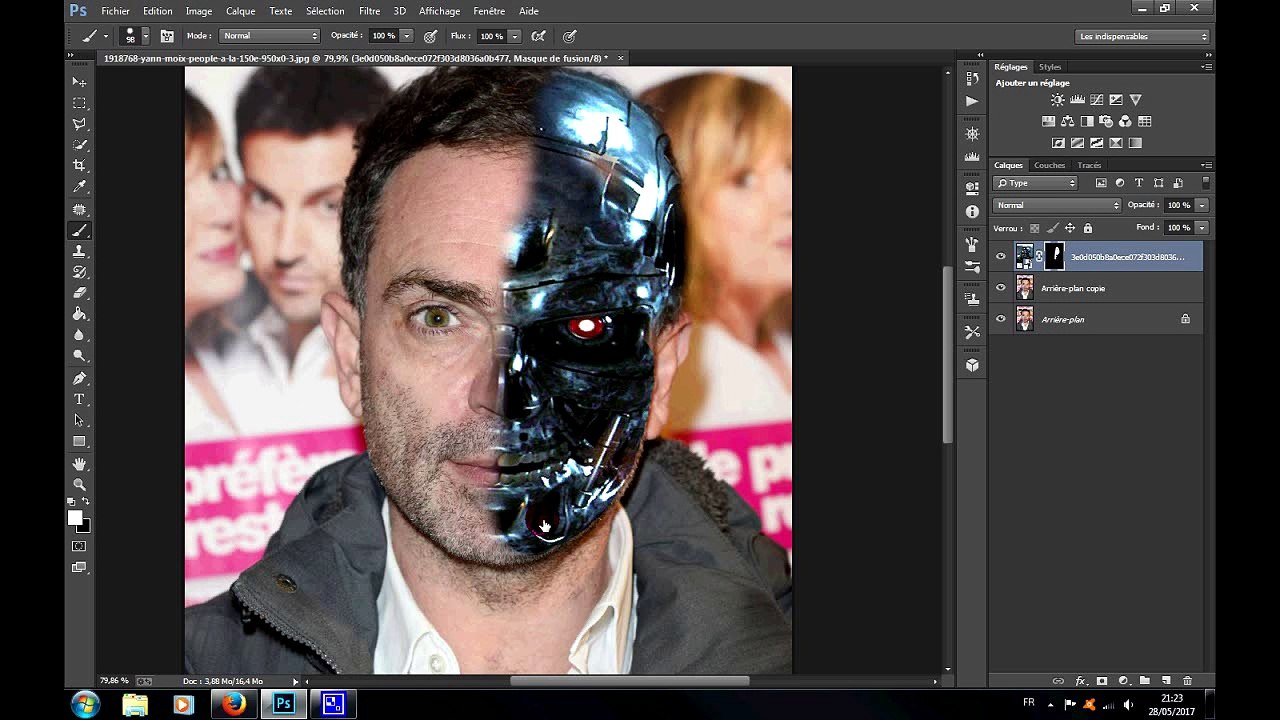Viewport: 1280px width, 720px height.
Task: Select the Dodge tool
Action: pos(79,356)
